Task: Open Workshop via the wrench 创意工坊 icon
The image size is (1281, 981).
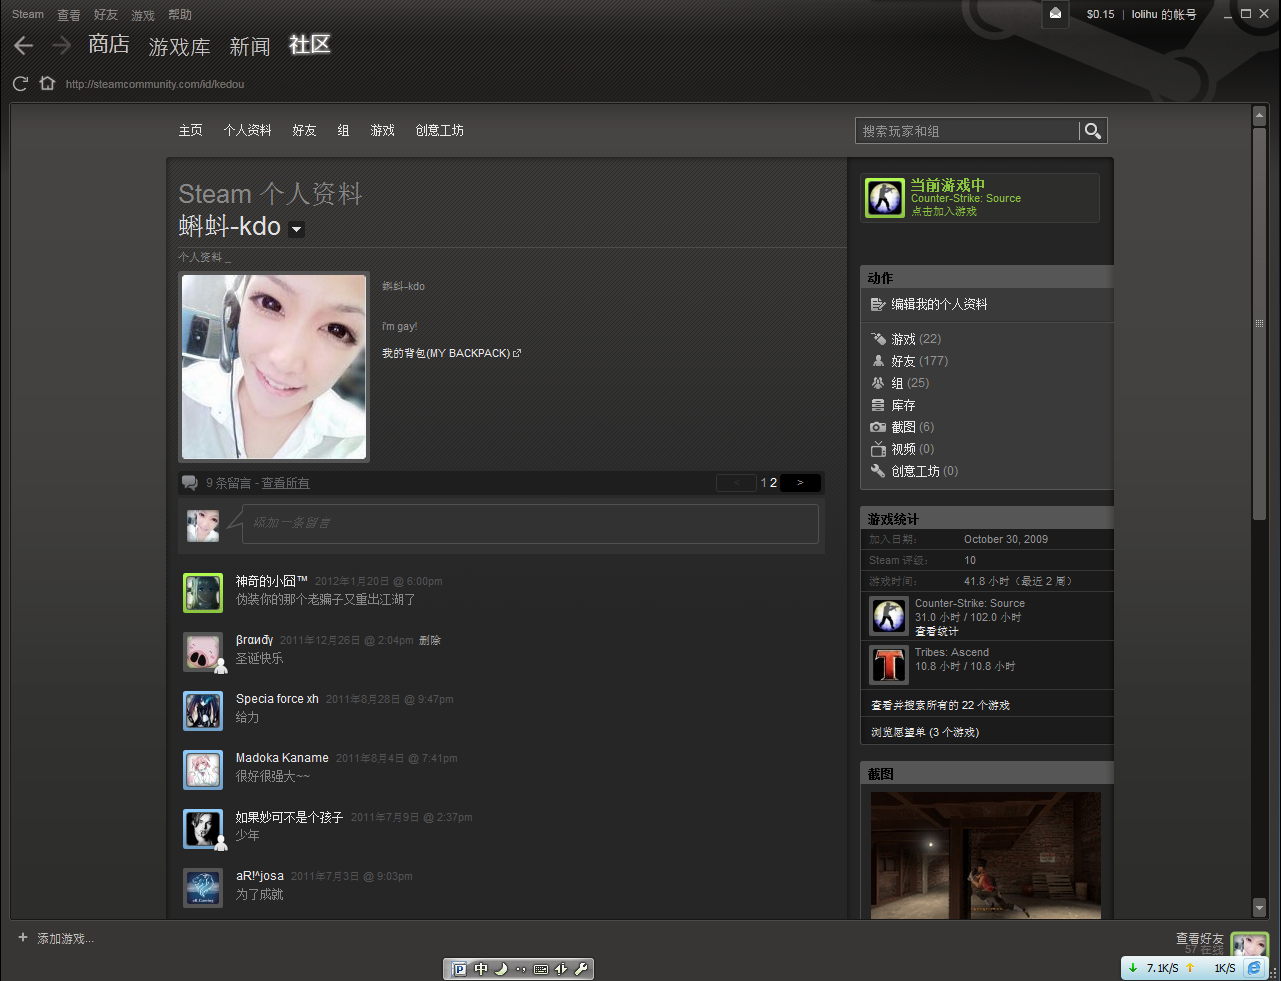Action: coord(877,471)
